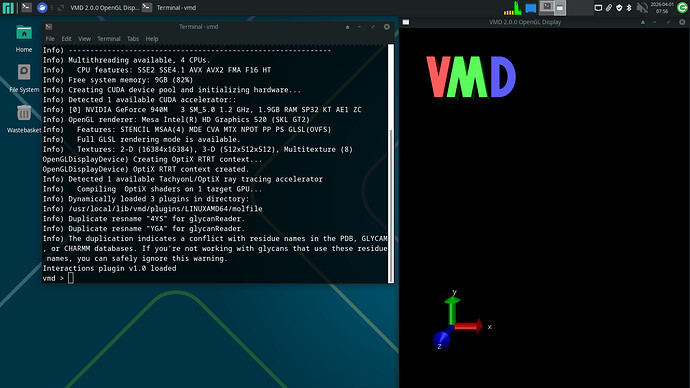Open the terminal File menu

(x=50, y=39)
